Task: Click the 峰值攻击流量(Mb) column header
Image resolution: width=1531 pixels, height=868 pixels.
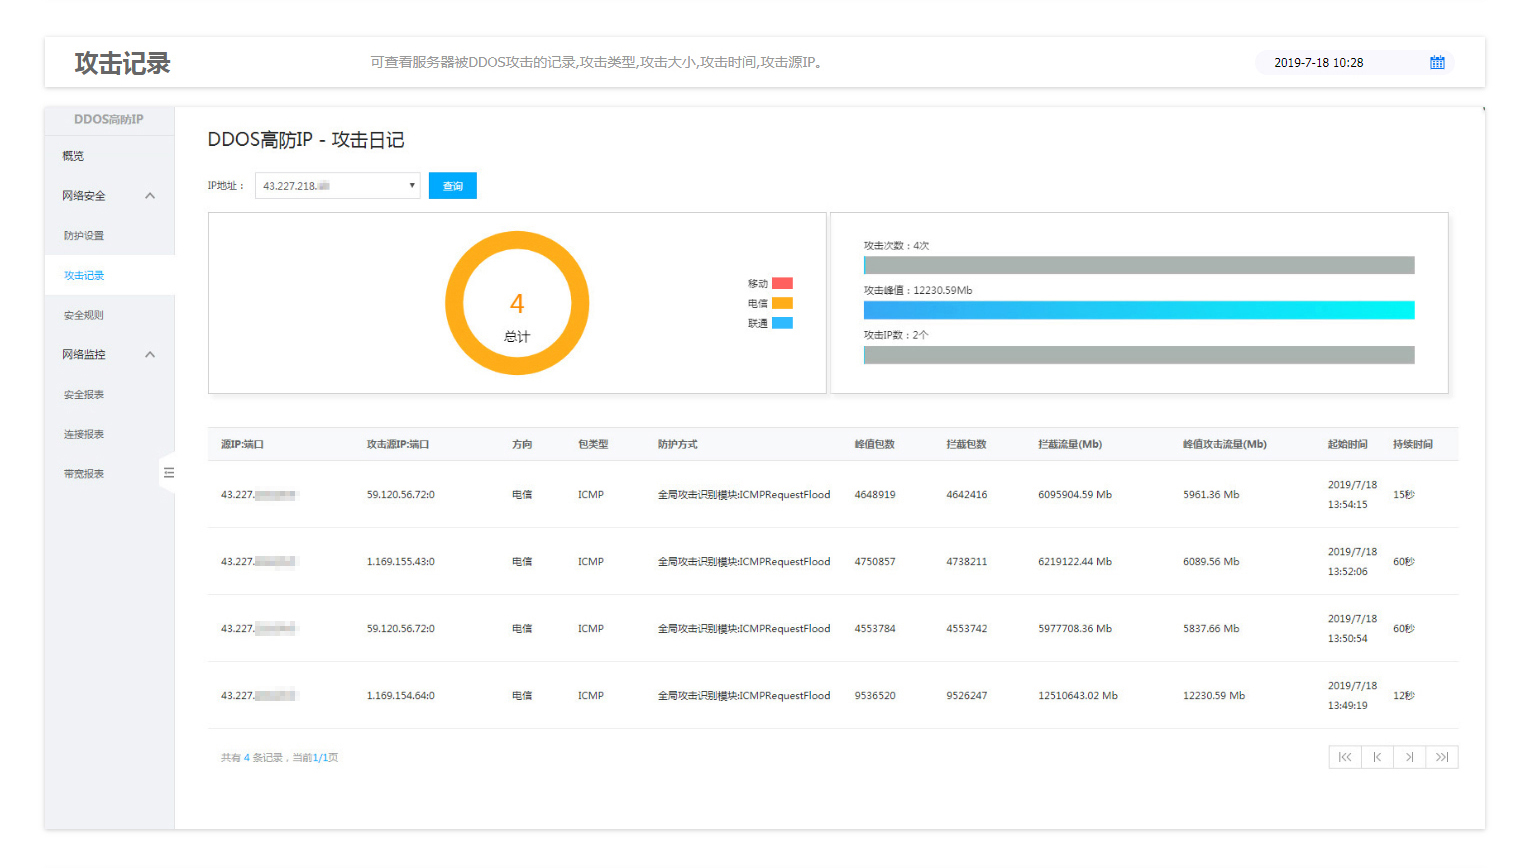Action: [1225, 444]
